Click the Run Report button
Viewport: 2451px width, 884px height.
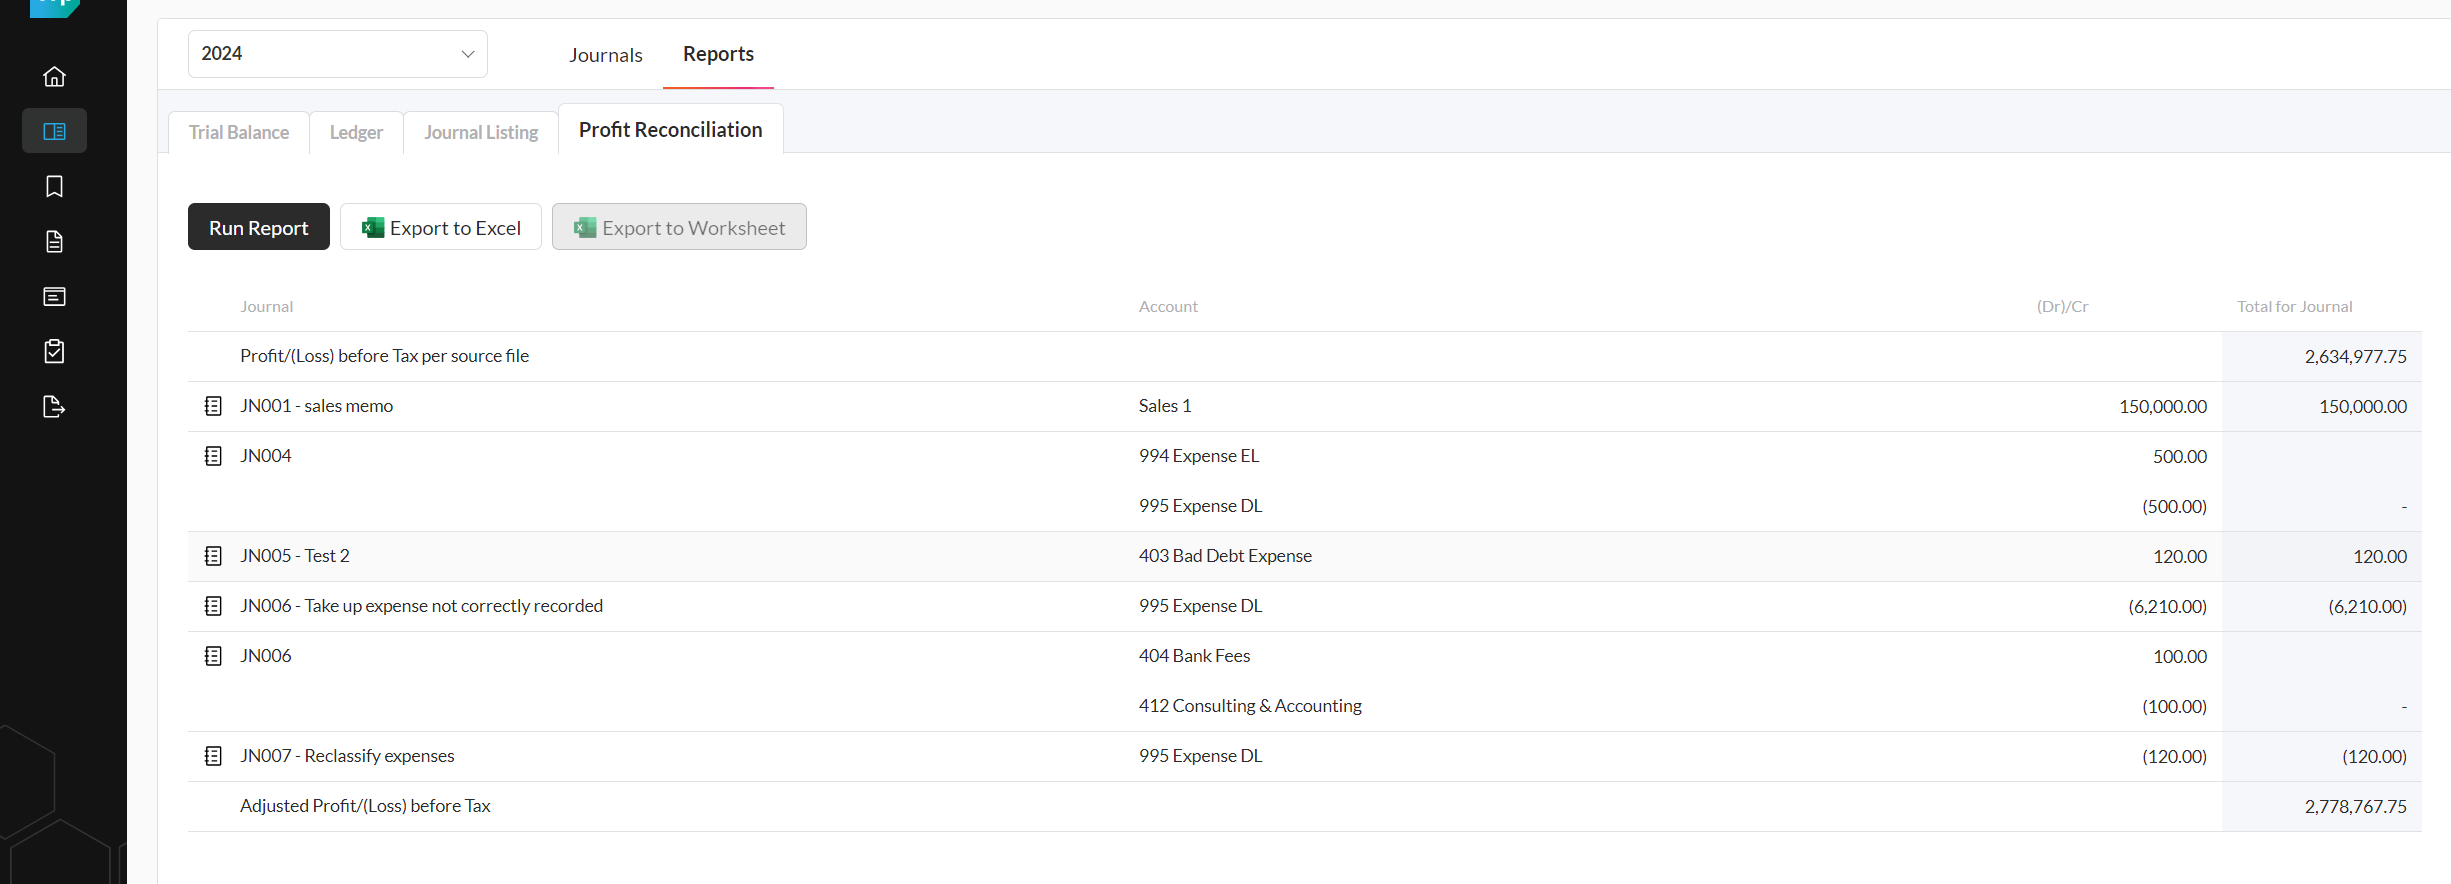[x=259, y=227]
